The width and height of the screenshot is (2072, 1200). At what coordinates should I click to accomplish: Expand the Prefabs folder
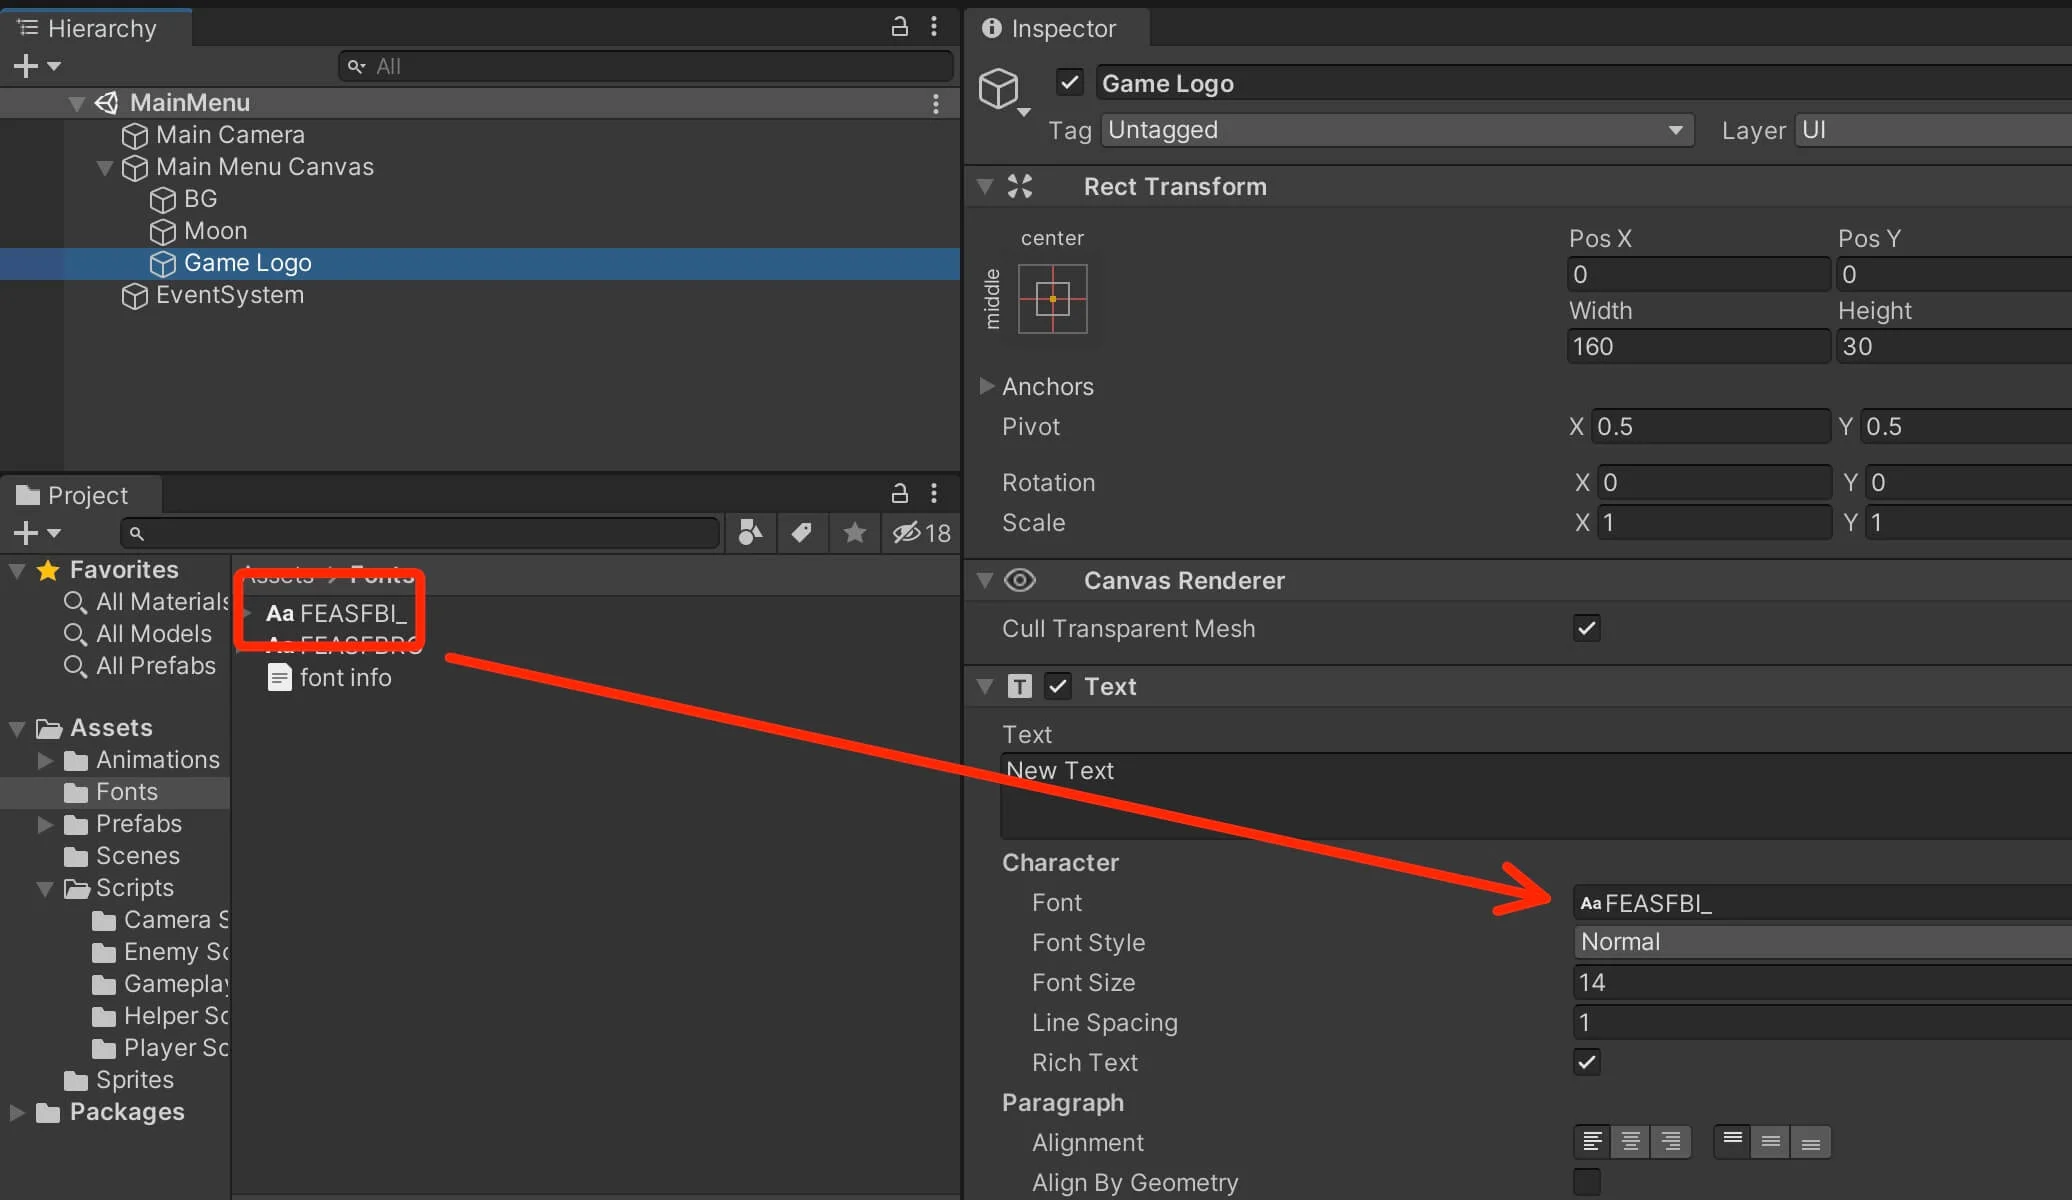coord(44,824)
